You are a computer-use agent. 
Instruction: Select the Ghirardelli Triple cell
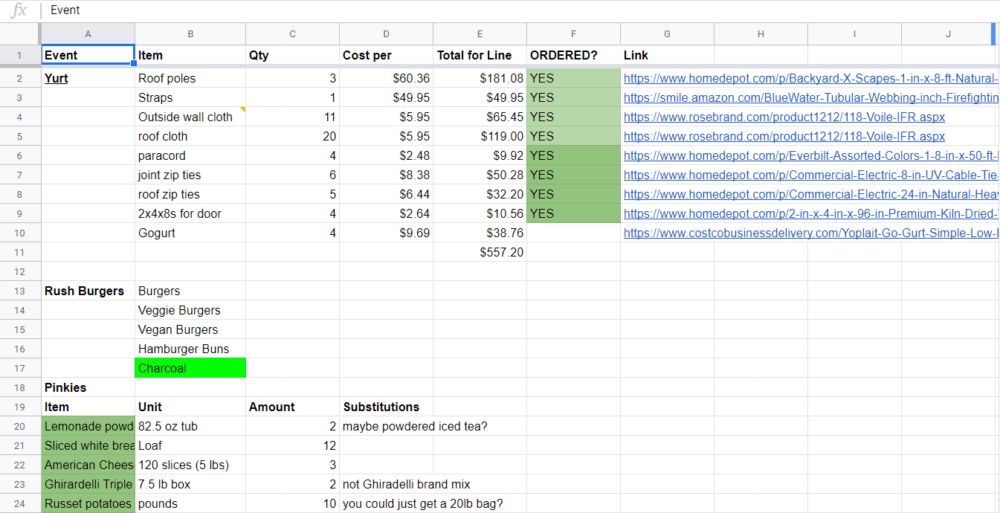click(x=88, y=484)
